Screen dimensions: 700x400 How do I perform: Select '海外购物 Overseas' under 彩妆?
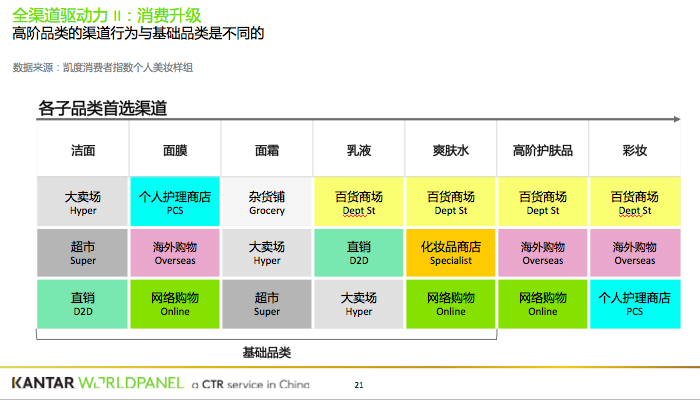click(x=635, y=253)
